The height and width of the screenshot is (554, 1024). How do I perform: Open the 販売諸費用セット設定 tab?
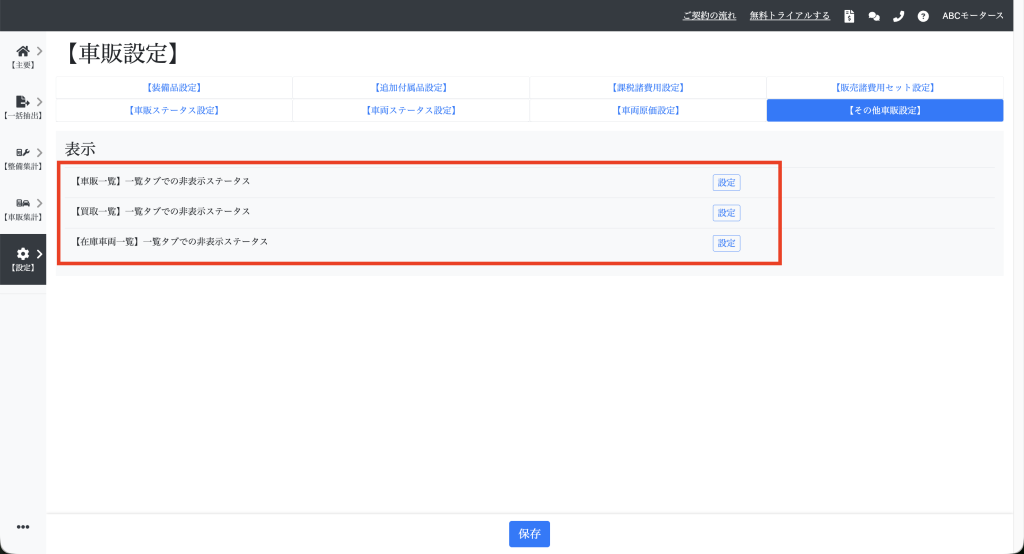click(884, 88)
